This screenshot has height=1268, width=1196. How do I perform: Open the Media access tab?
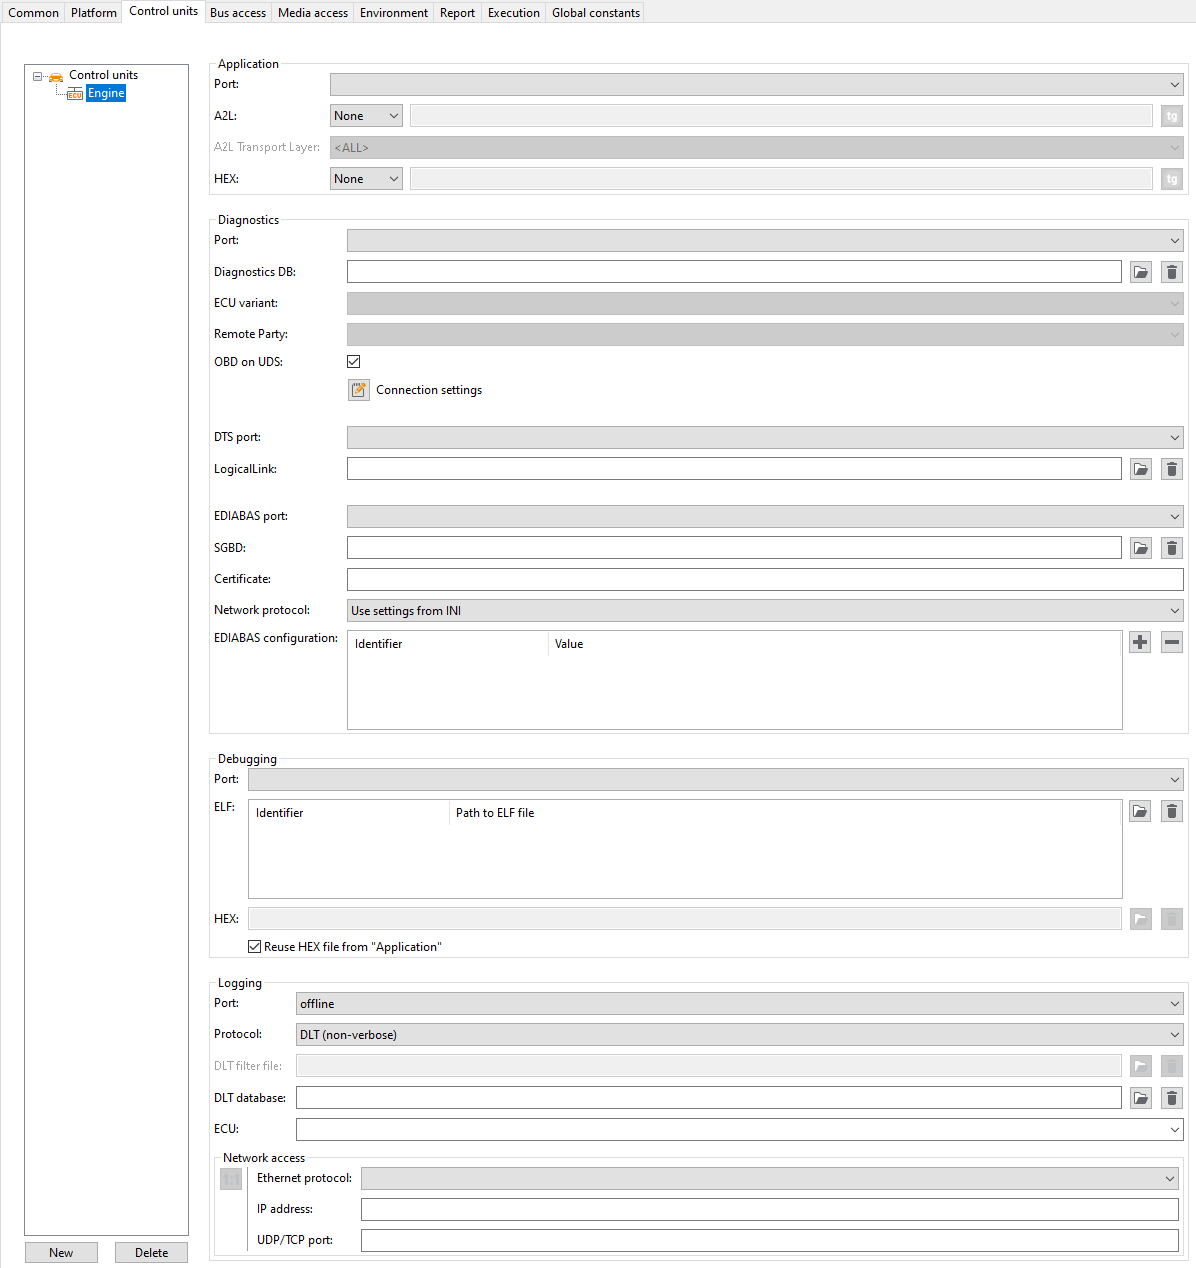coord(313,13)
